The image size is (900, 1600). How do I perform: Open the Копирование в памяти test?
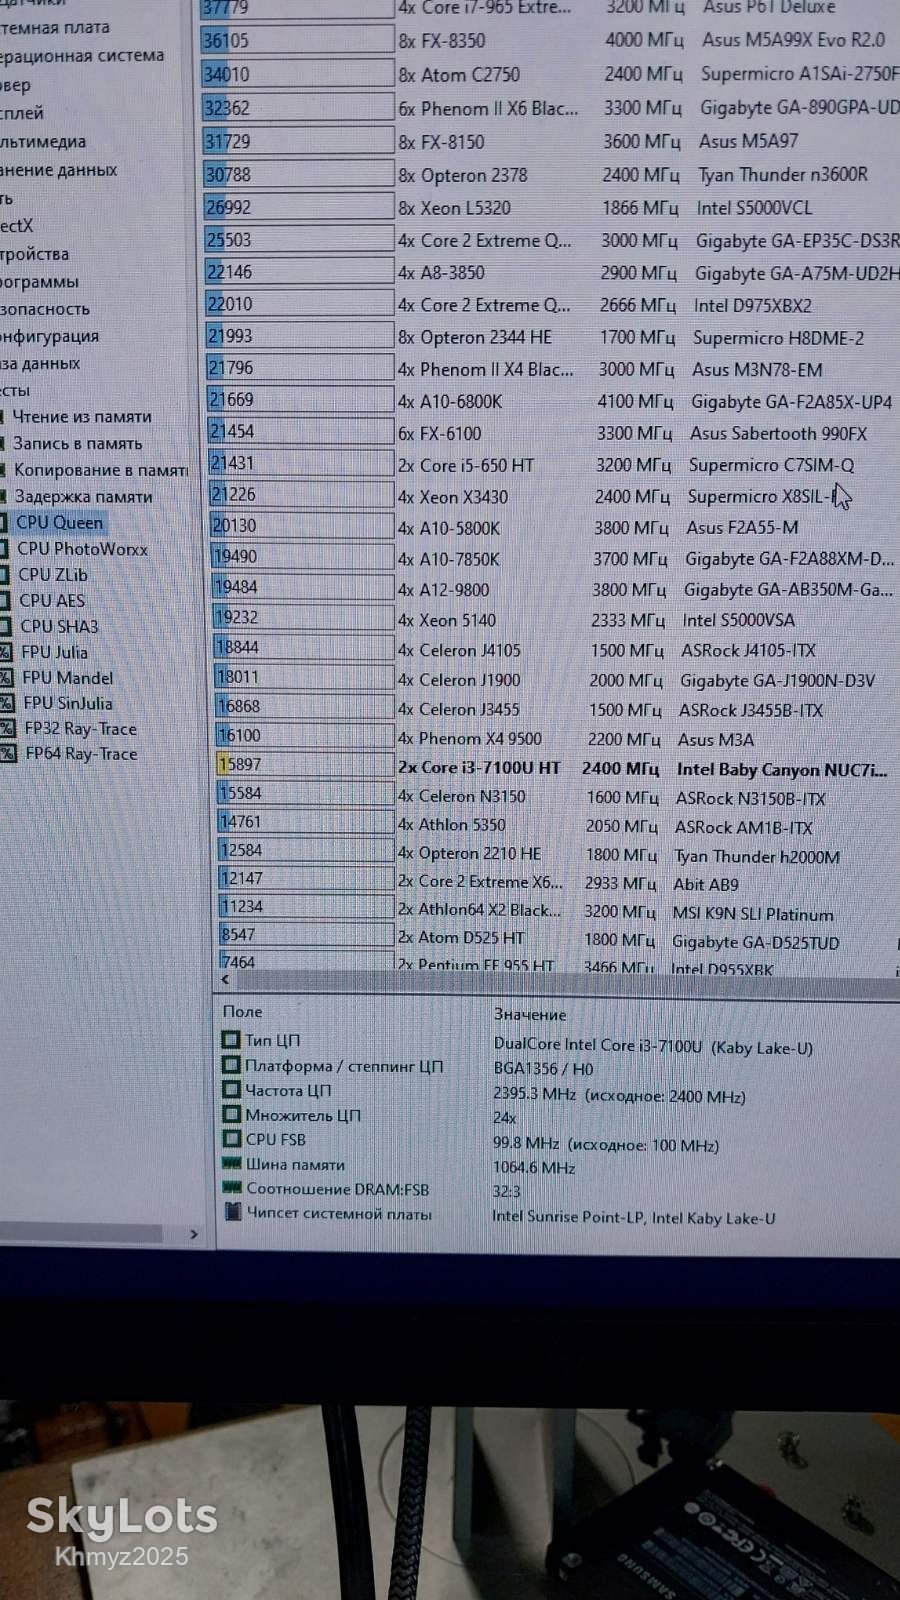tap(100, 469)
